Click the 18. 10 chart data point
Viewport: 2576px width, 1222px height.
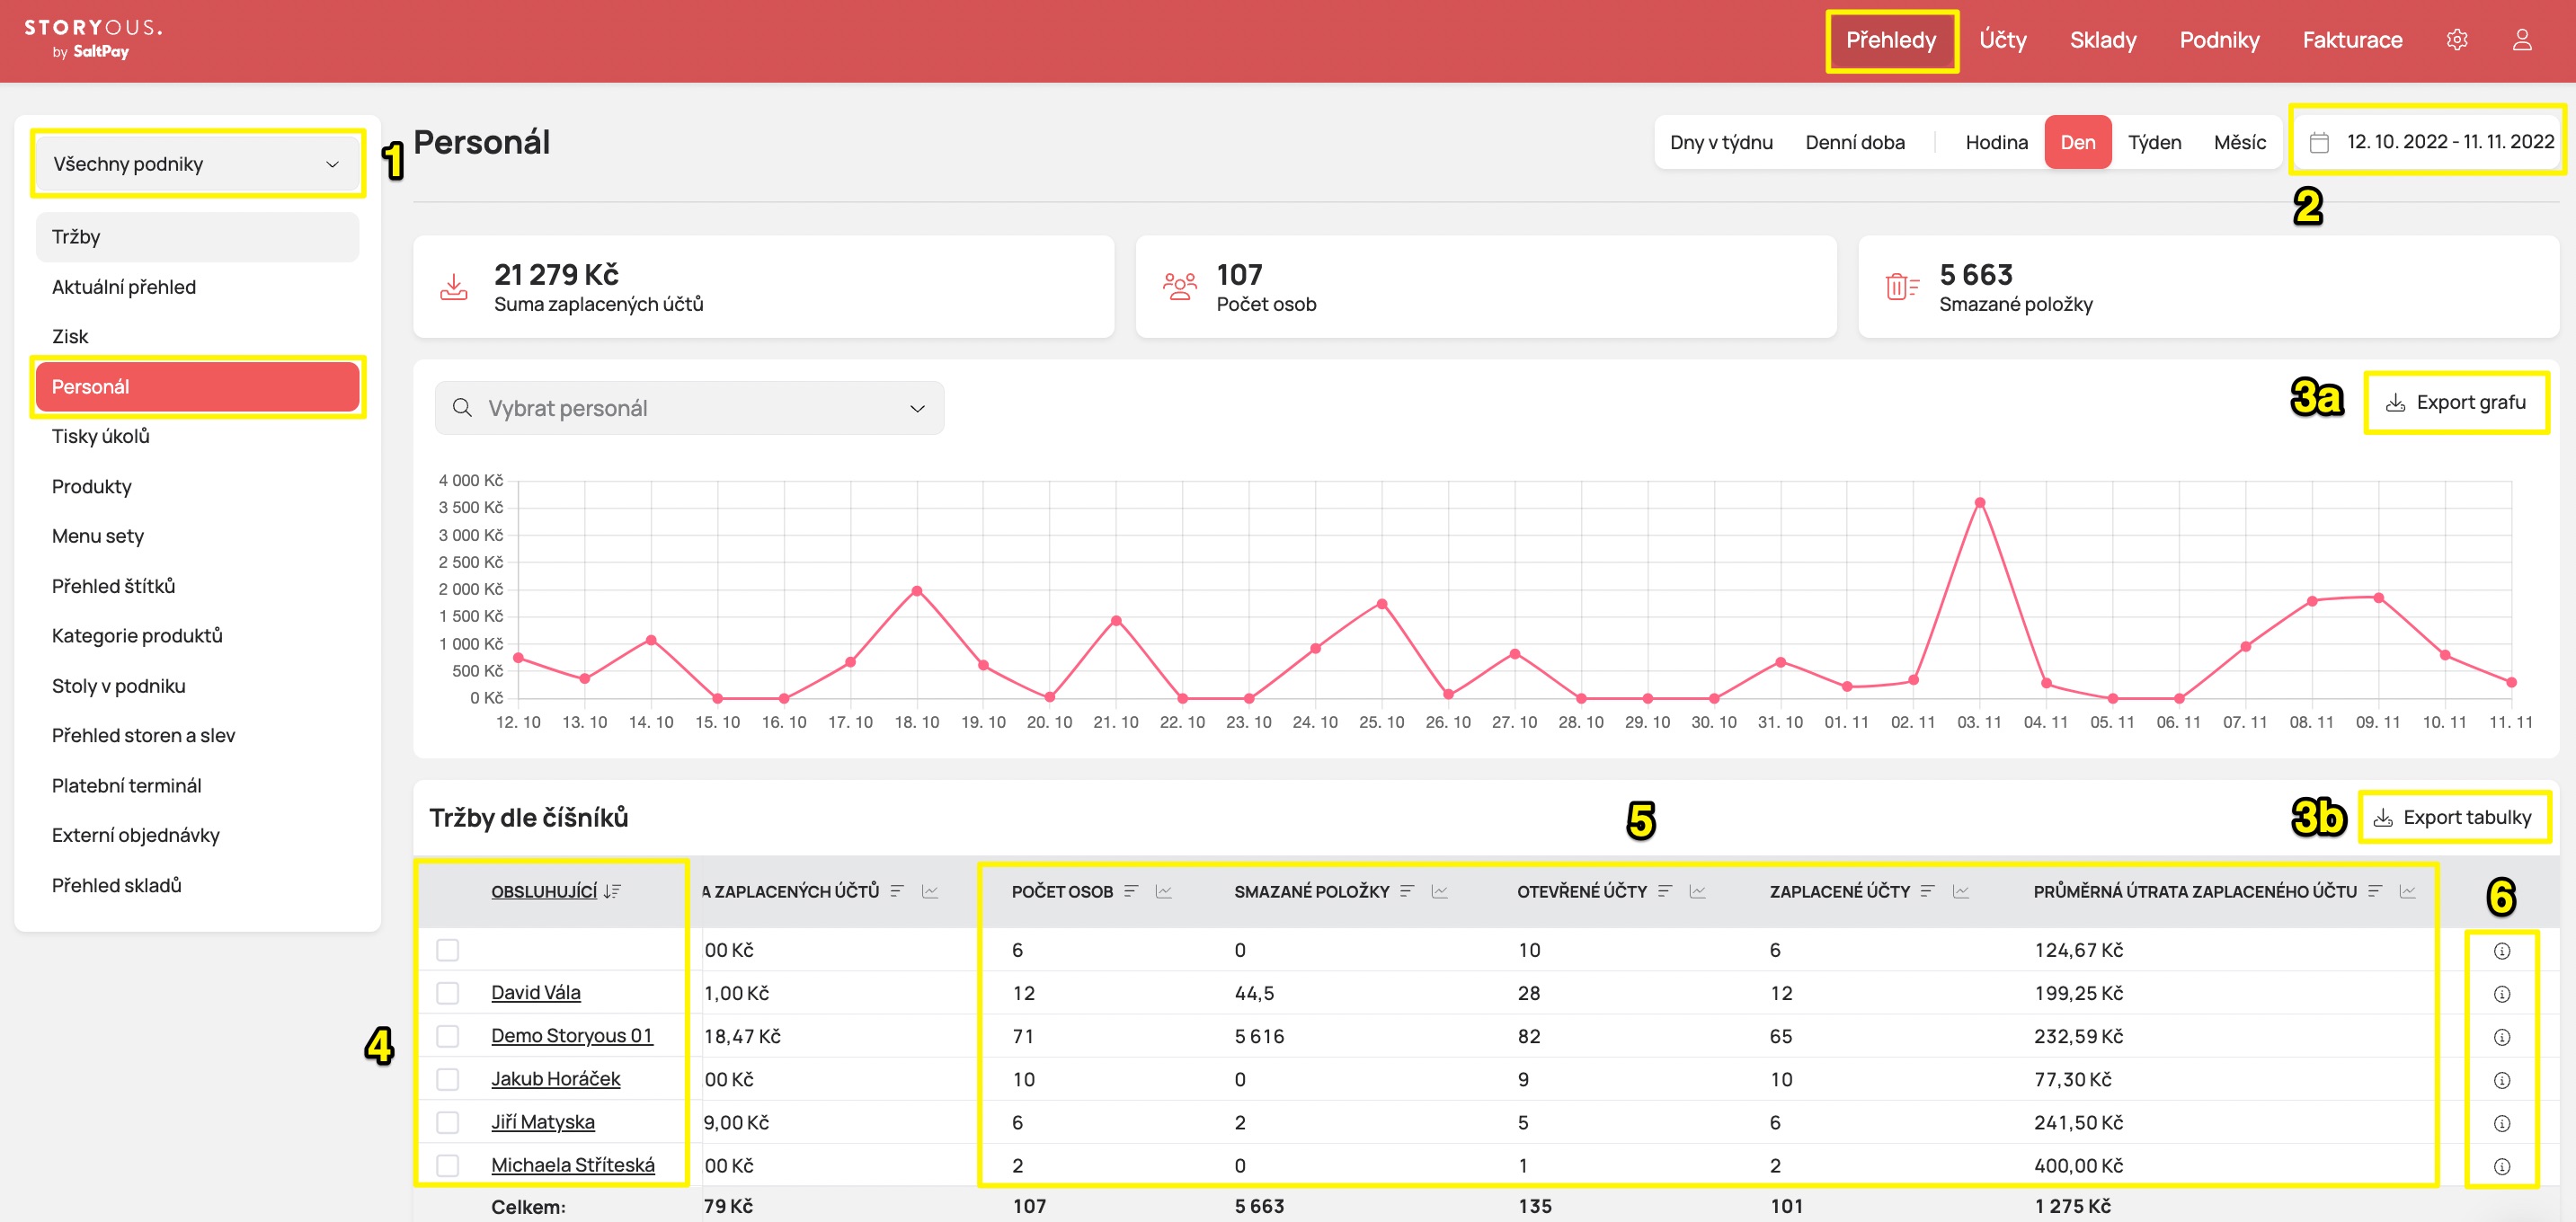[916, 591]
